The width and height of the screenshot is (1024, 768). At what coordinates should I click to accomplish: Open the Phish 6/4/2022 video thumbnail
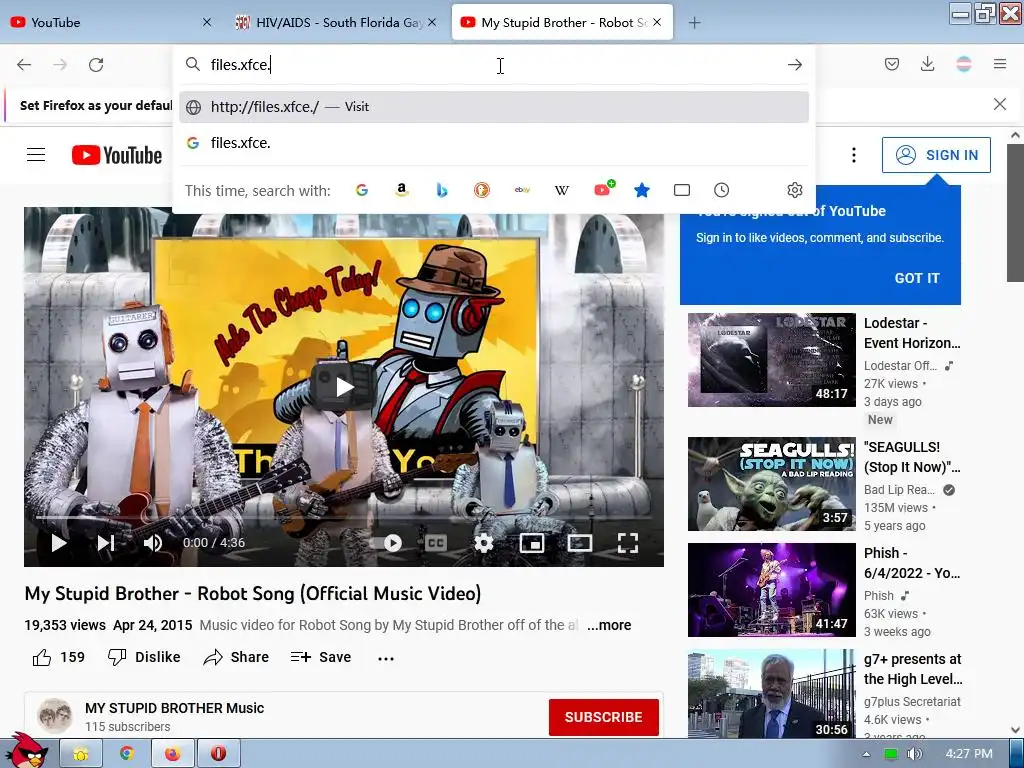(x=771, y=590)
